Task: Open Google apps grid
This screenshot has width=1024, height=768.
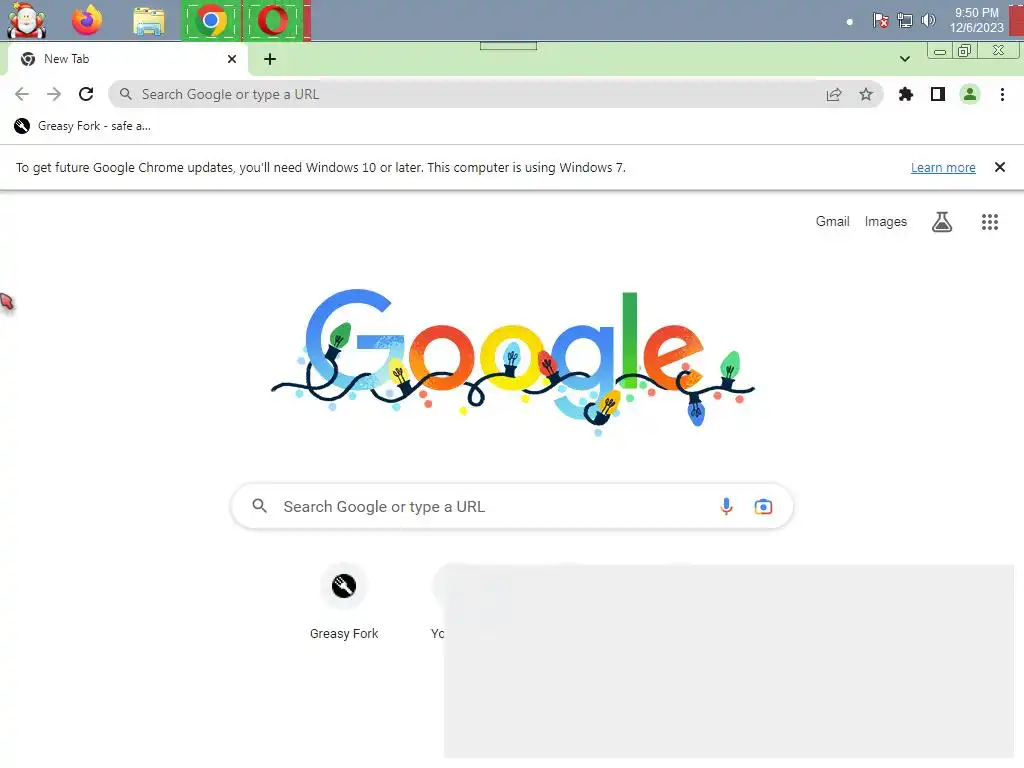Action: (989, 222)
